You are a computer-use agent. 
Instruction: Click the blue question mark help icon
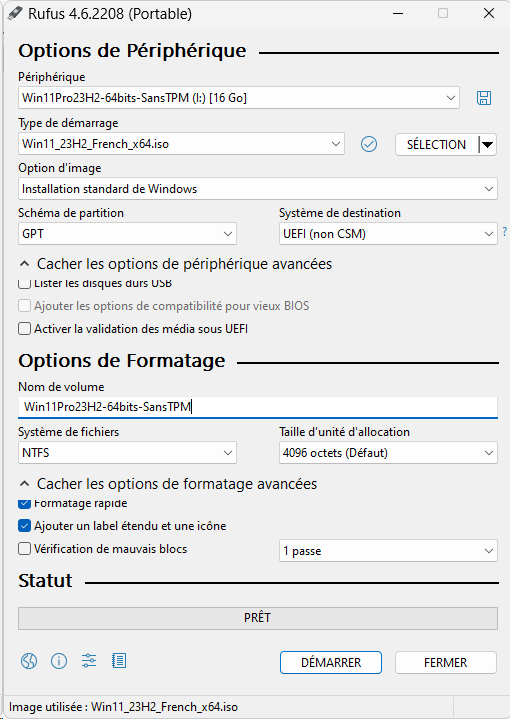click(504, 232)
